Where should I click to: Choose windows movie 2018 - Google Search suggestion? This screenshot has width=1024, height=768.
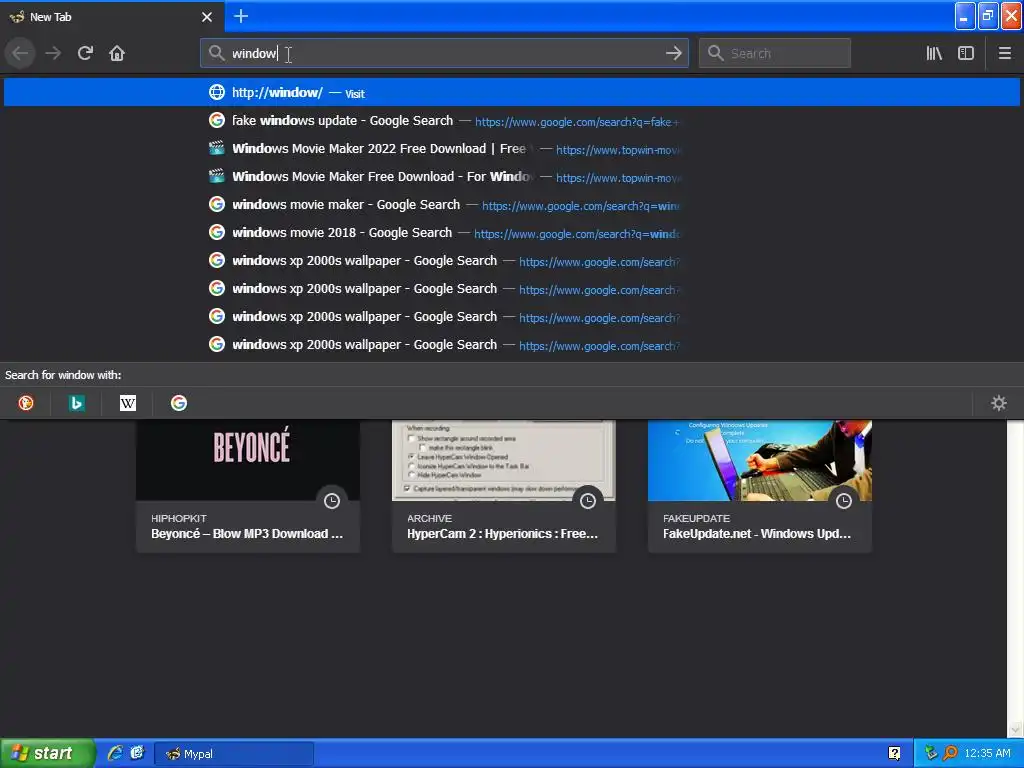tap(512, 232)
